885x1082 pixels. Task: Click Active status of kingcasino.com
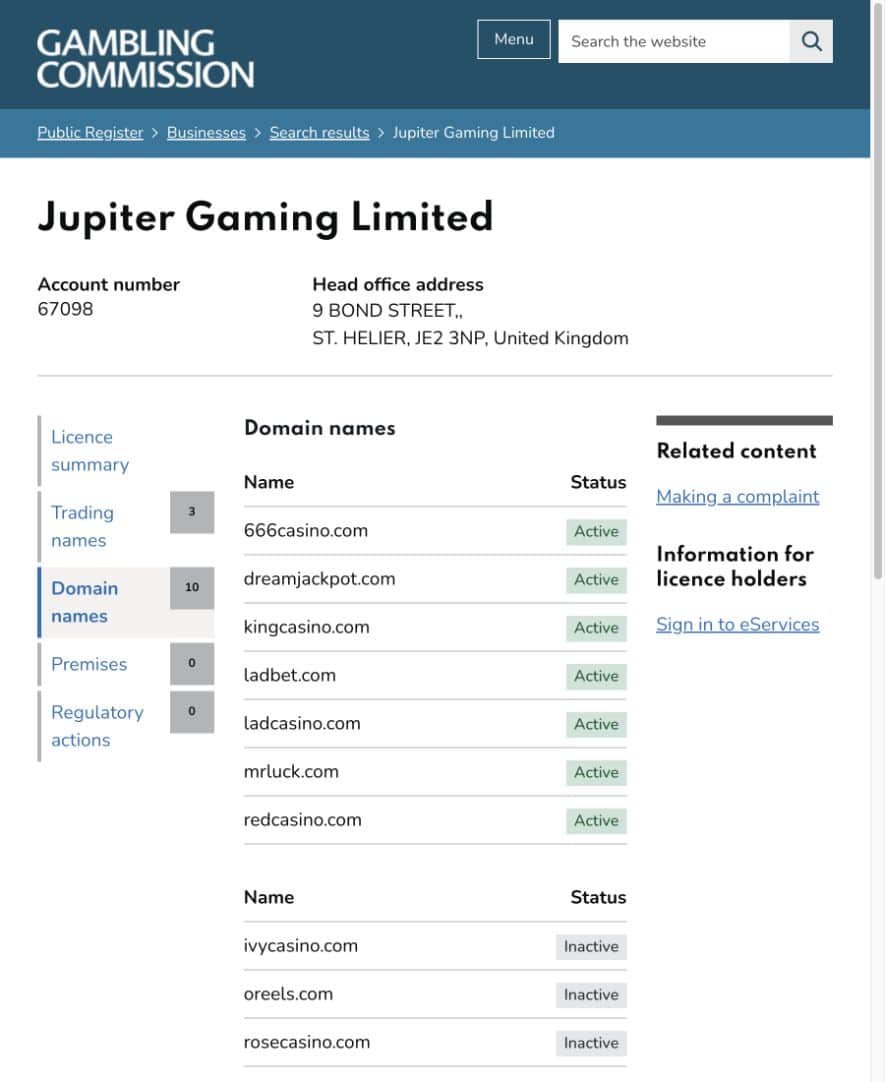tap(597, 629)
